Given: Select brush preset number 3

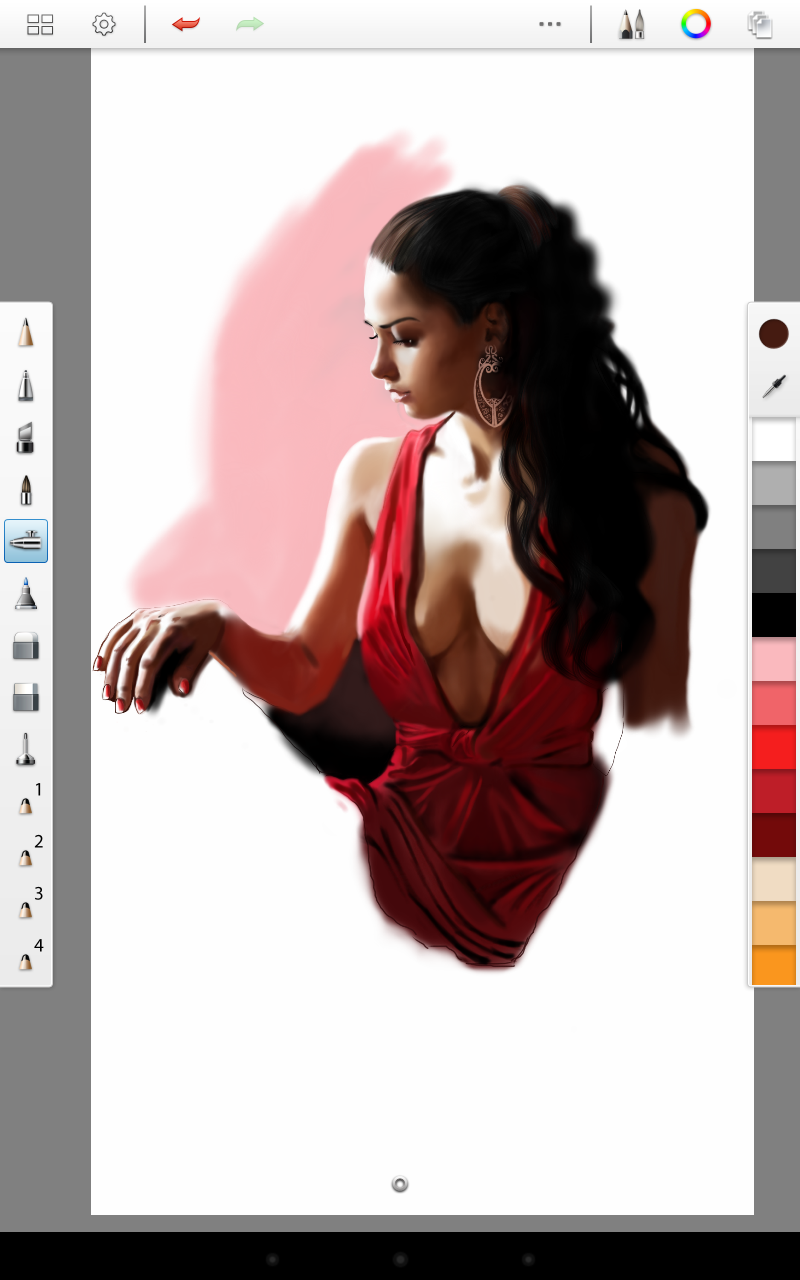Looking at the screenshot, I should (28, 904).
